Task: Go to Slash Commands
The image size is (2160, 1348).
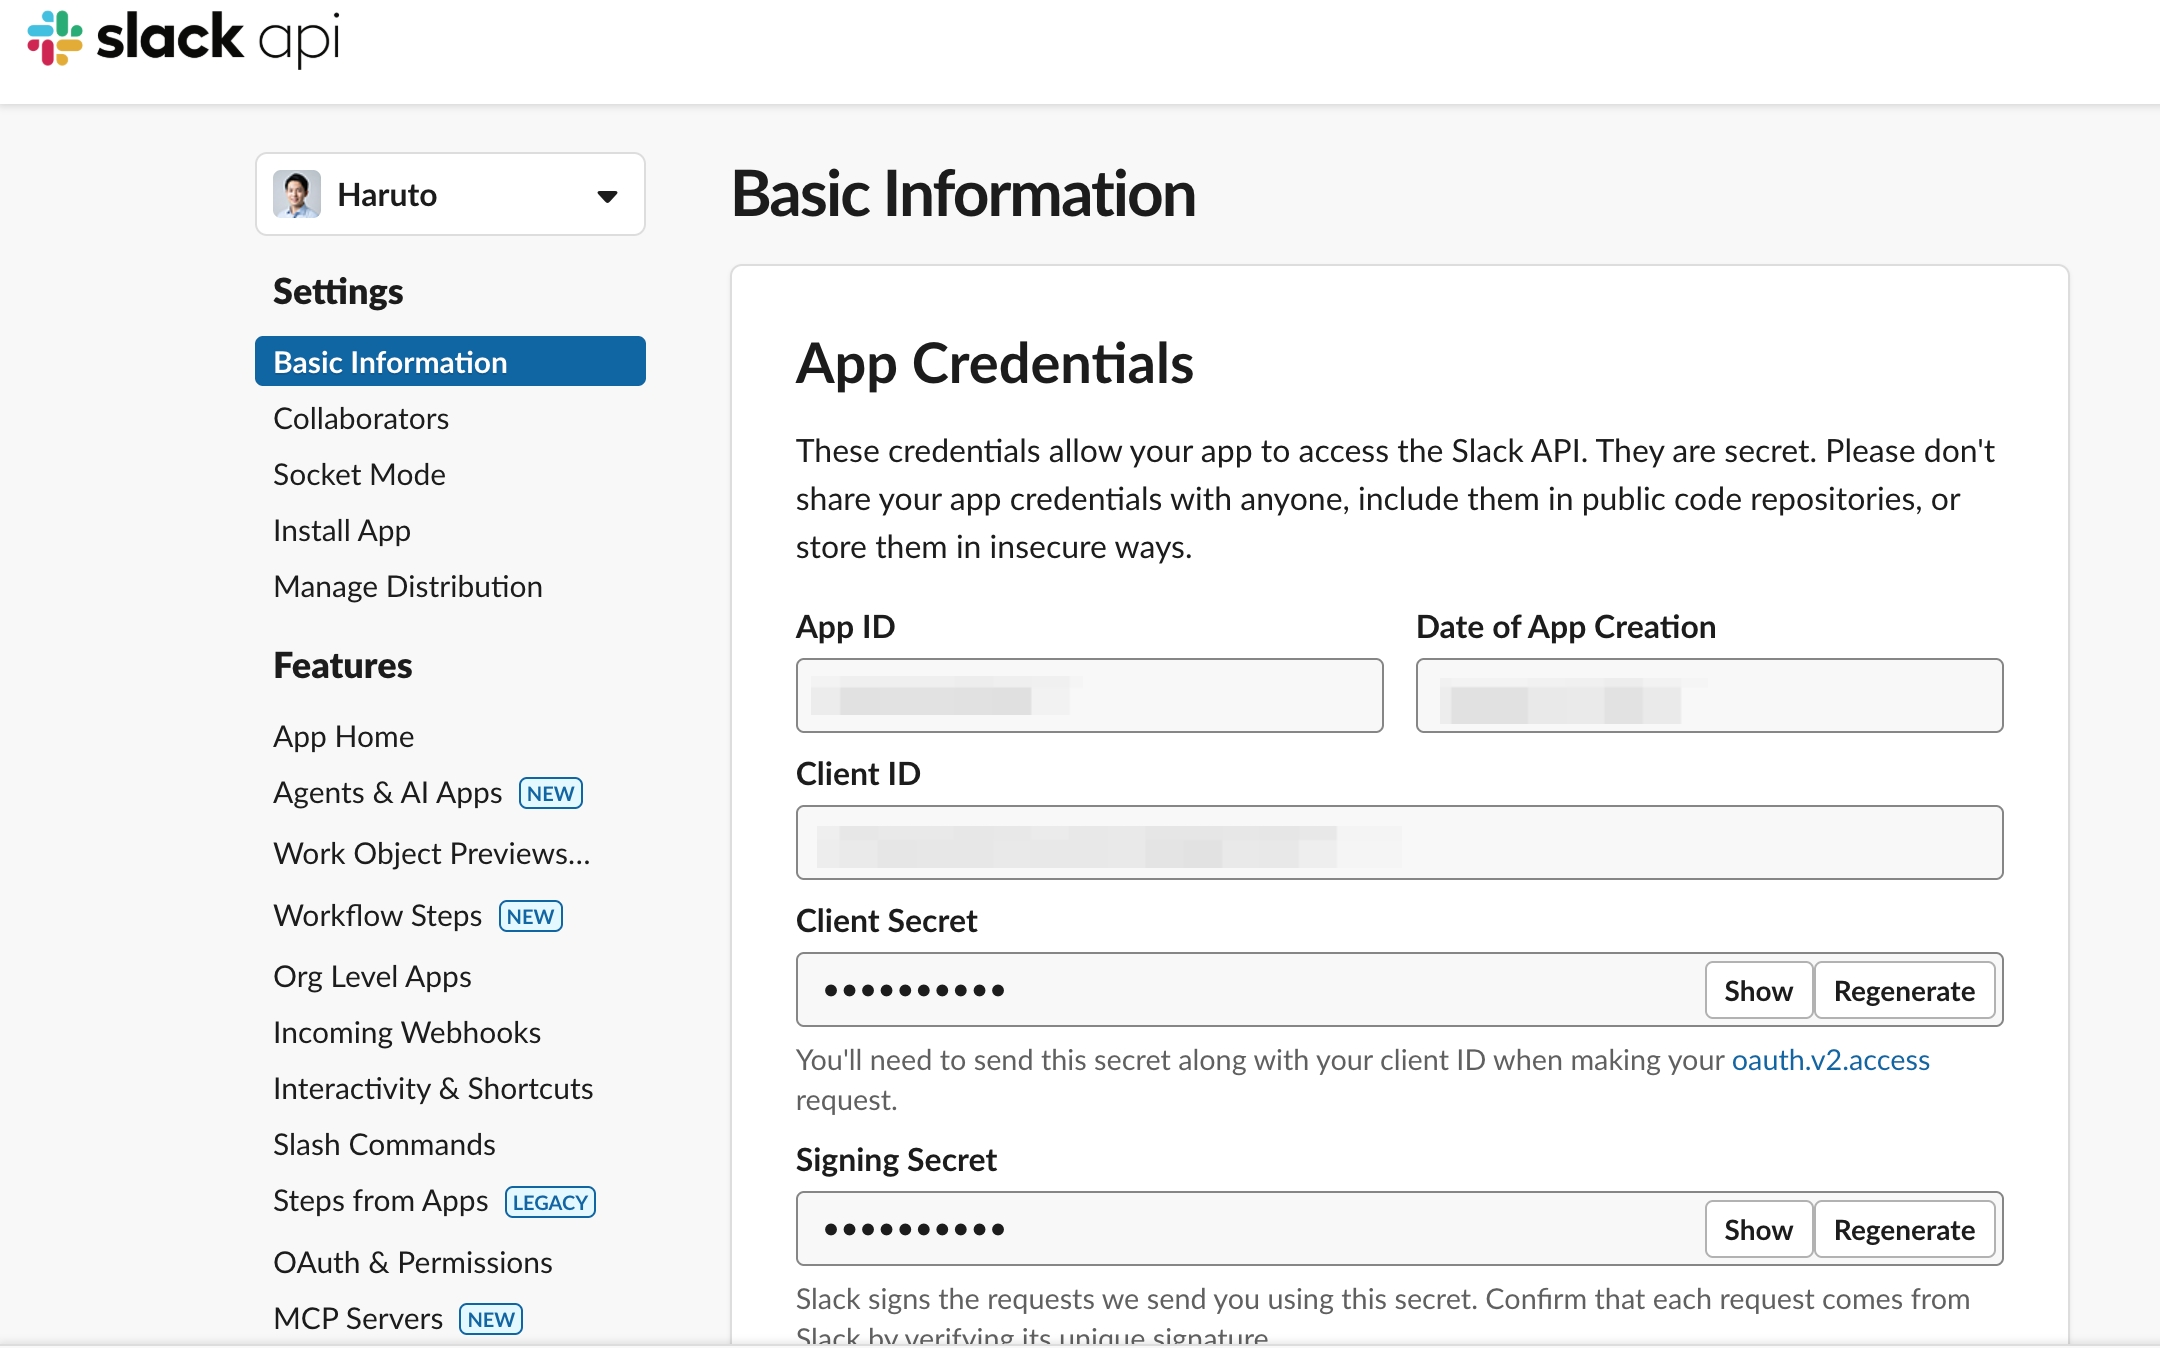Action: [384, 1144]
